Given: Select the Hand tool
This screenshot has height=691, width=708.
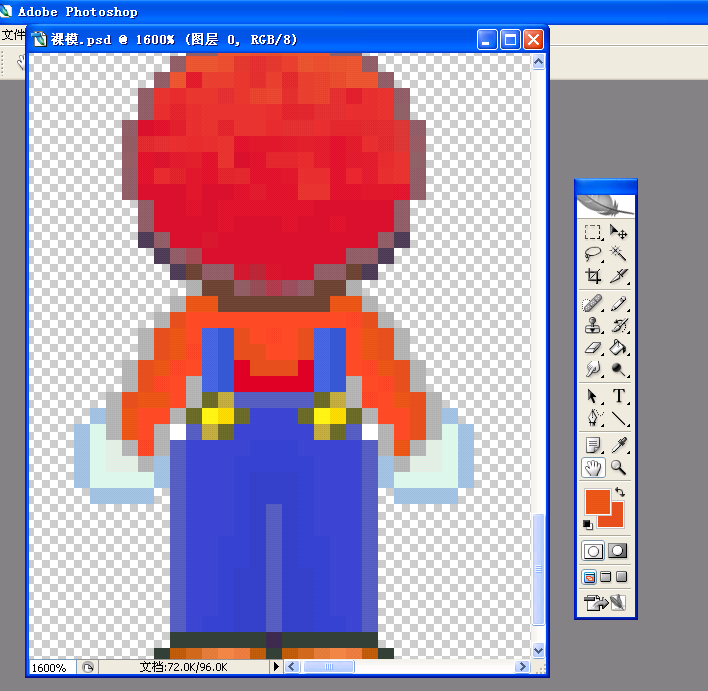Looking at the screenshot, I should pos(592,467).
